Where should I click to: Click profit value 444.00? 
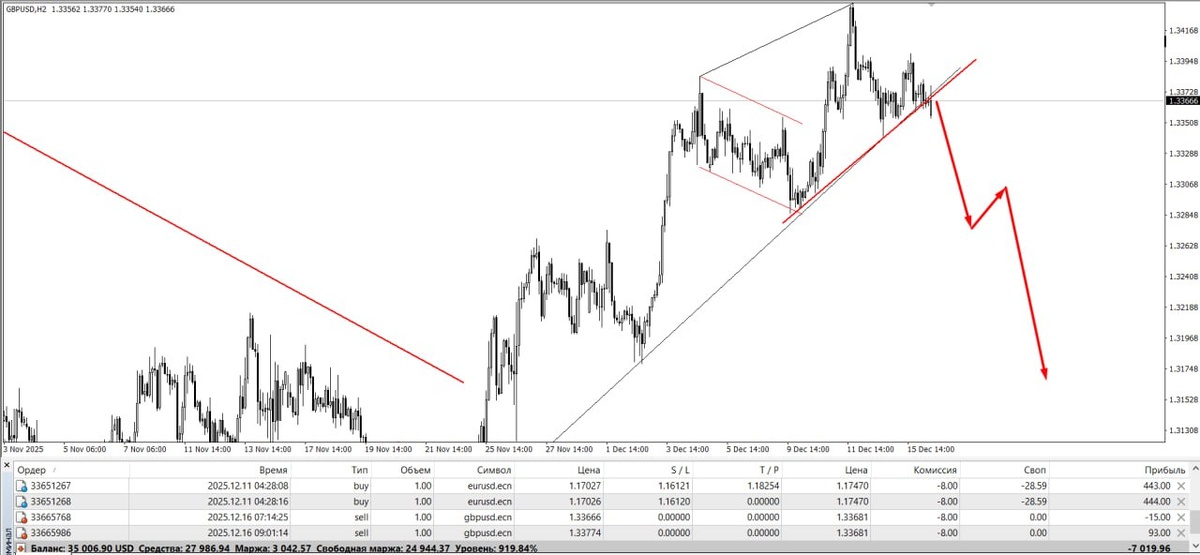pyautogui.click(x=1156, y=501)
